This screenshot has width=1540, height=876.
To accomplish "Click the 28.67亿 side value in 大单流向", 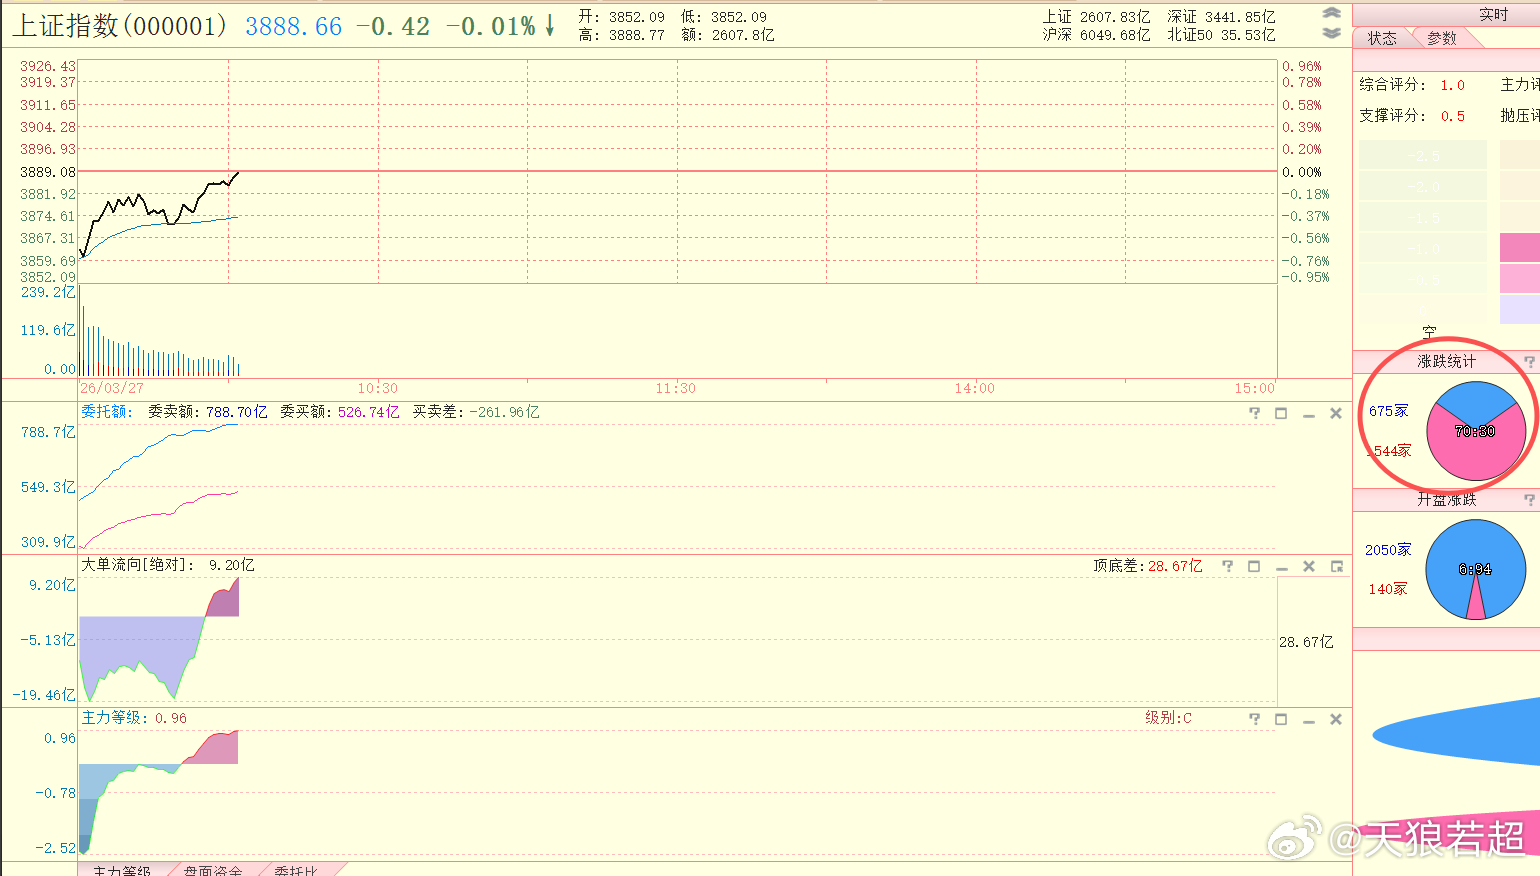I will 1306,642.
